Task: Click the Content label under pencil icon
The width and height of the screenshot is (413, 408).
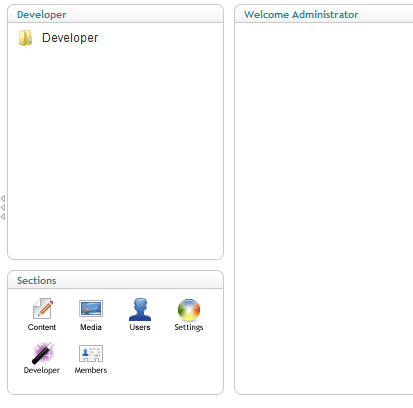Action: (42, 327)
